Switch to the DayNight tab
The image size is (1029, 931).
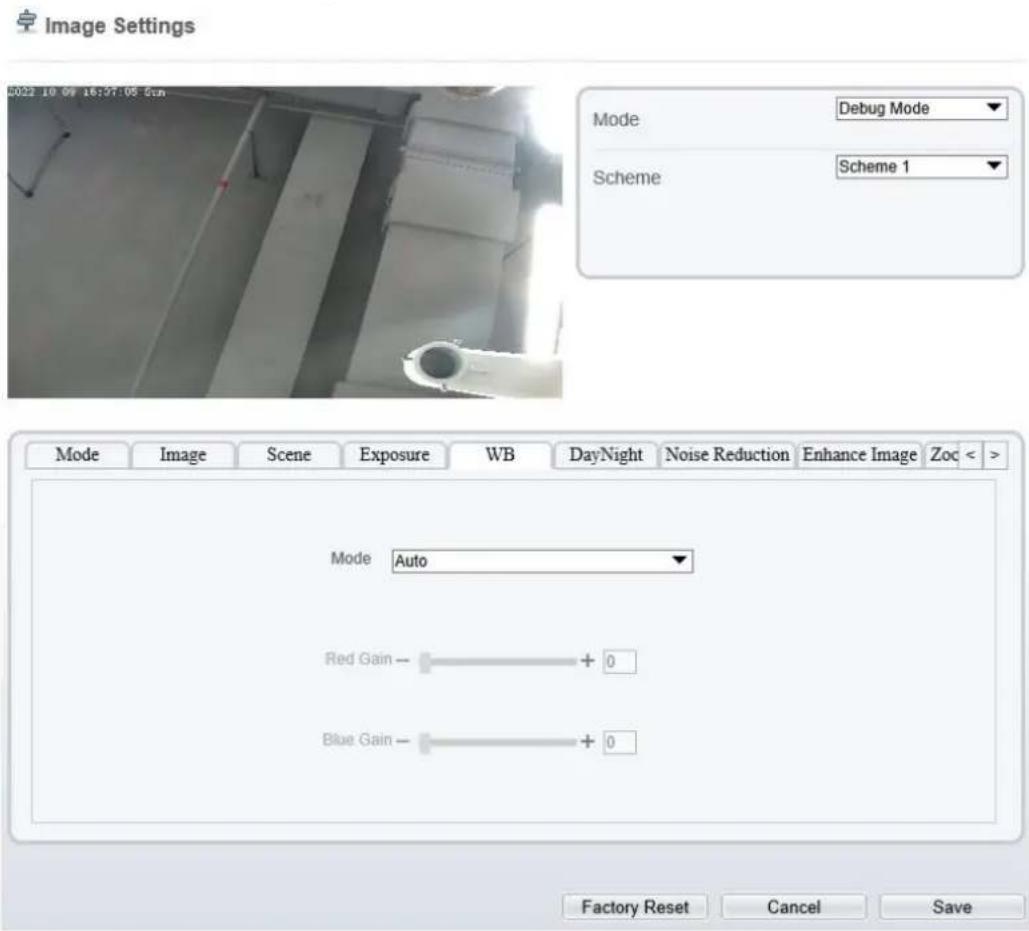click(606, 455)
